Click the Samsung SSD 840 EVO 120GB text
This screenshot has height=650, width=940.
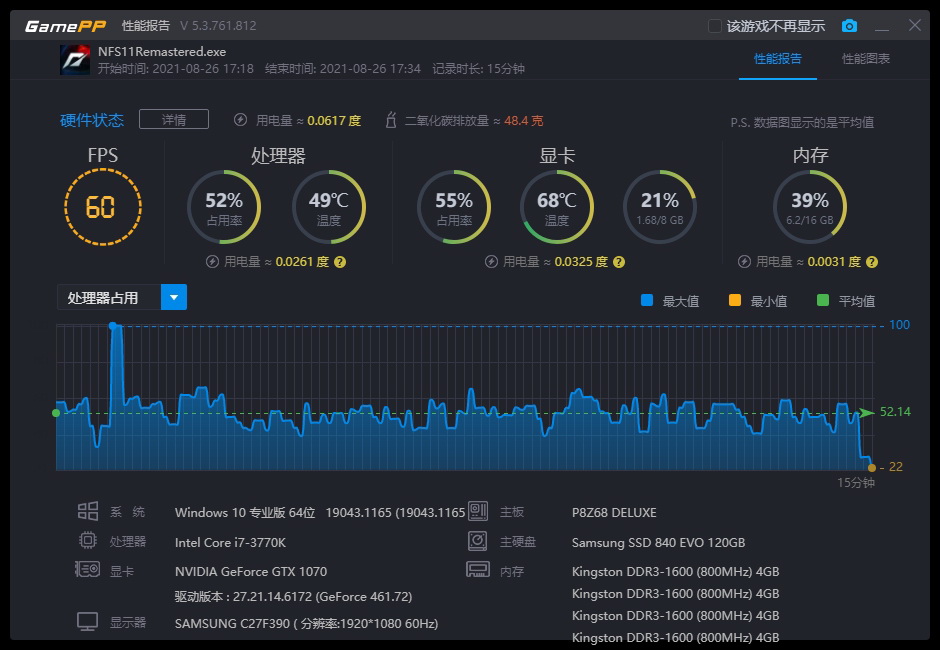coord(658,543)
